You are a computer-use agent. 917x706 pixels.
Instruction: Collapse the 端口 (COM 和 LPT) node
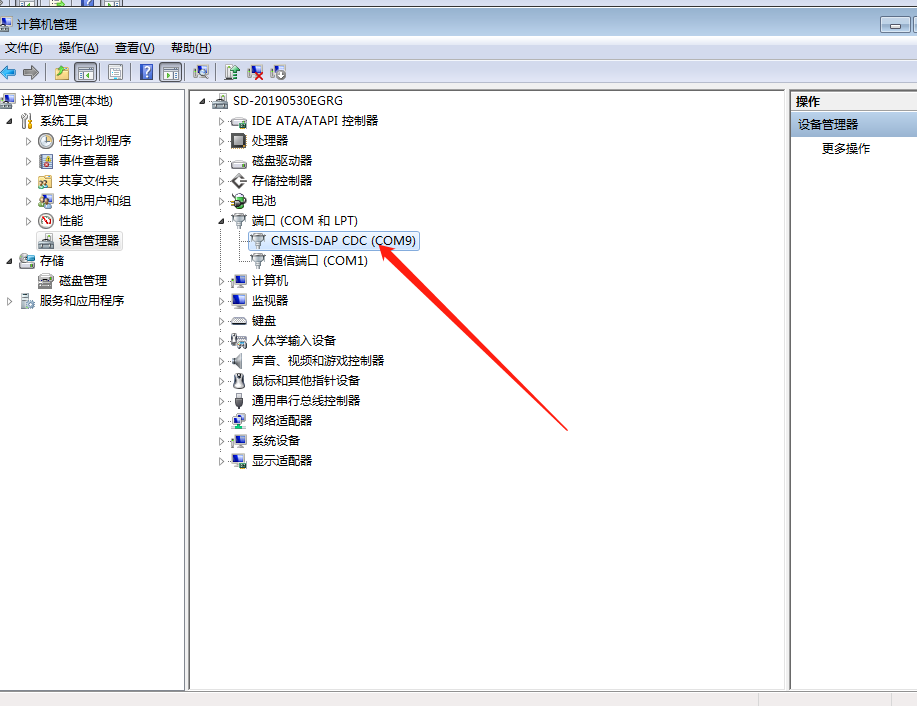pos(222,220)
